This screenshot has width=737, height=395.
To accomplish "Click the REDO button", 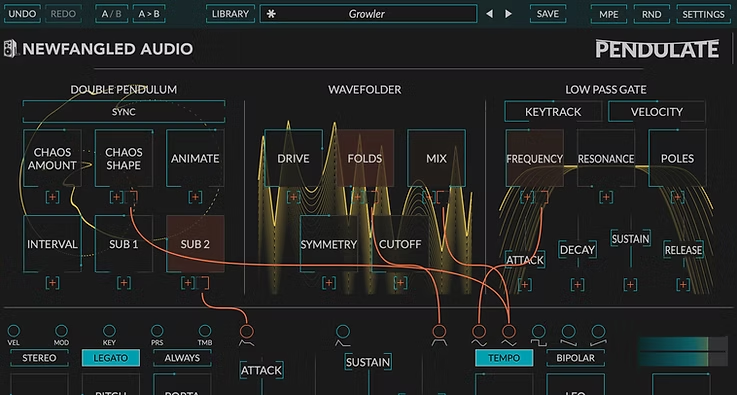I will (x=63, y=14).
